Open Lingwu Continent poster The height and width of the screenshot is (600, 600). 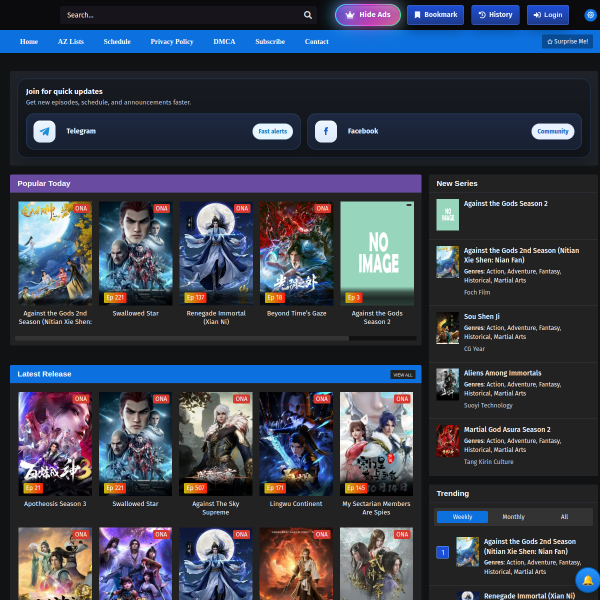296,444
